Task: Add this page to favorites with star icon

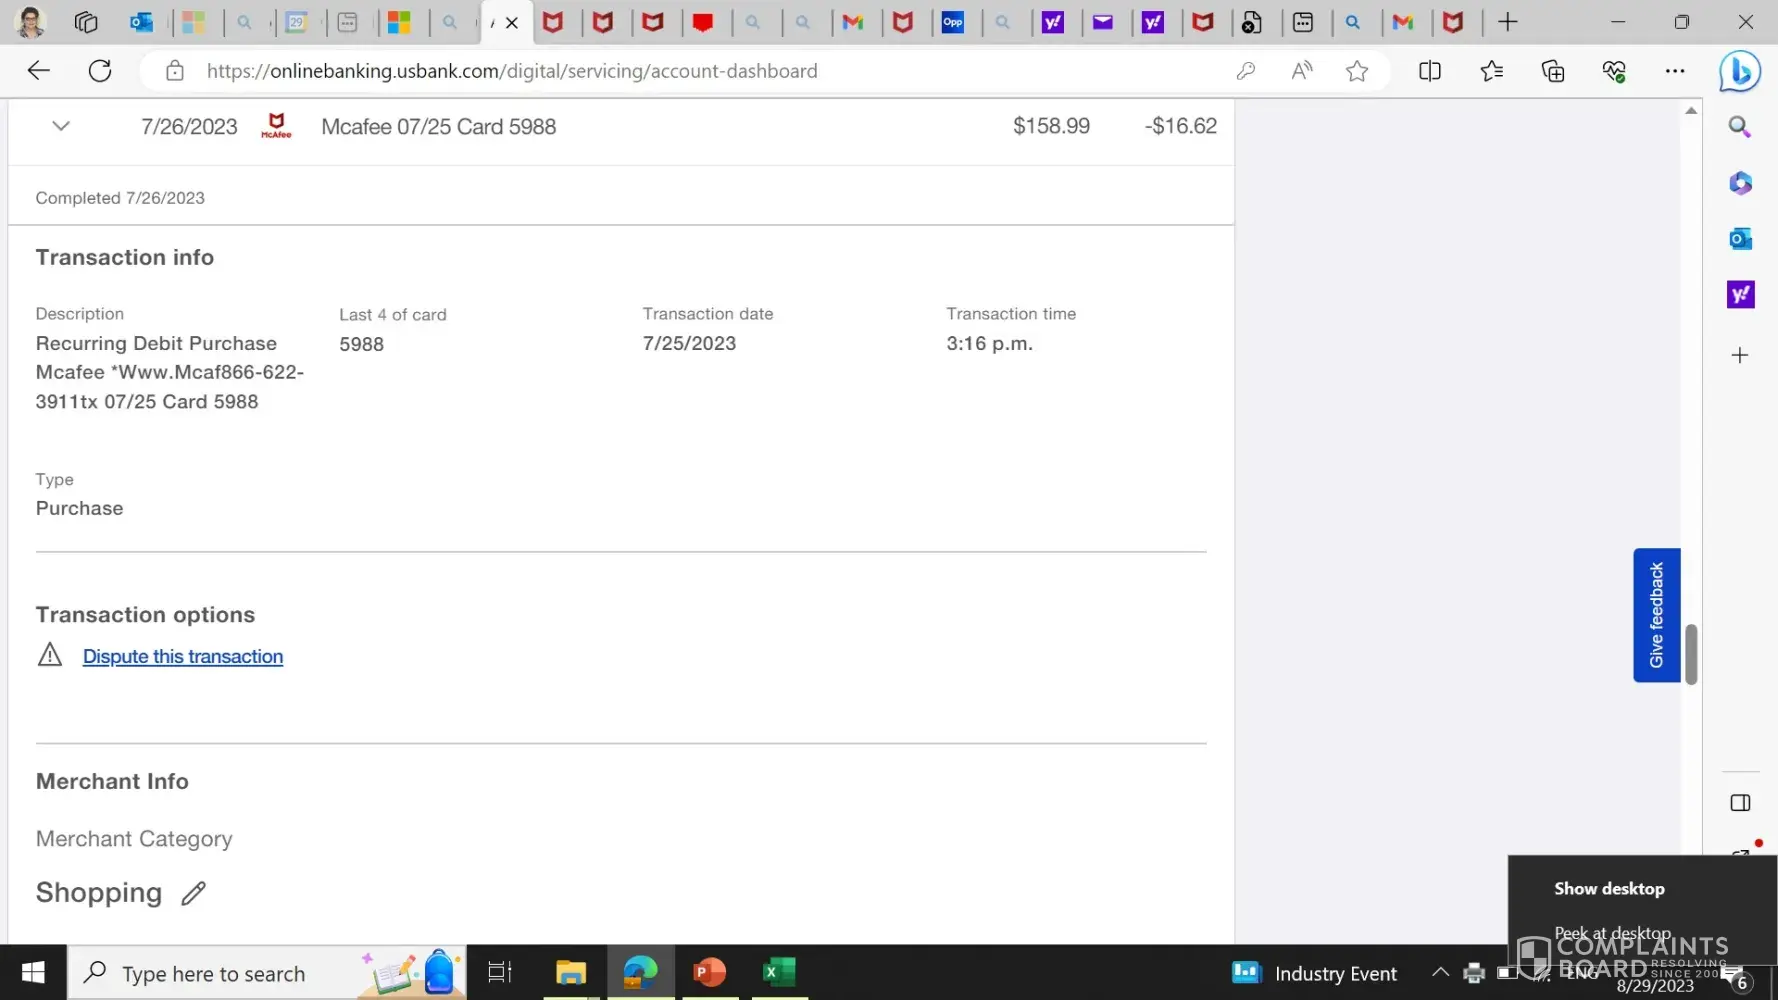Action: pyautogui.click(x=1356, y=71)
